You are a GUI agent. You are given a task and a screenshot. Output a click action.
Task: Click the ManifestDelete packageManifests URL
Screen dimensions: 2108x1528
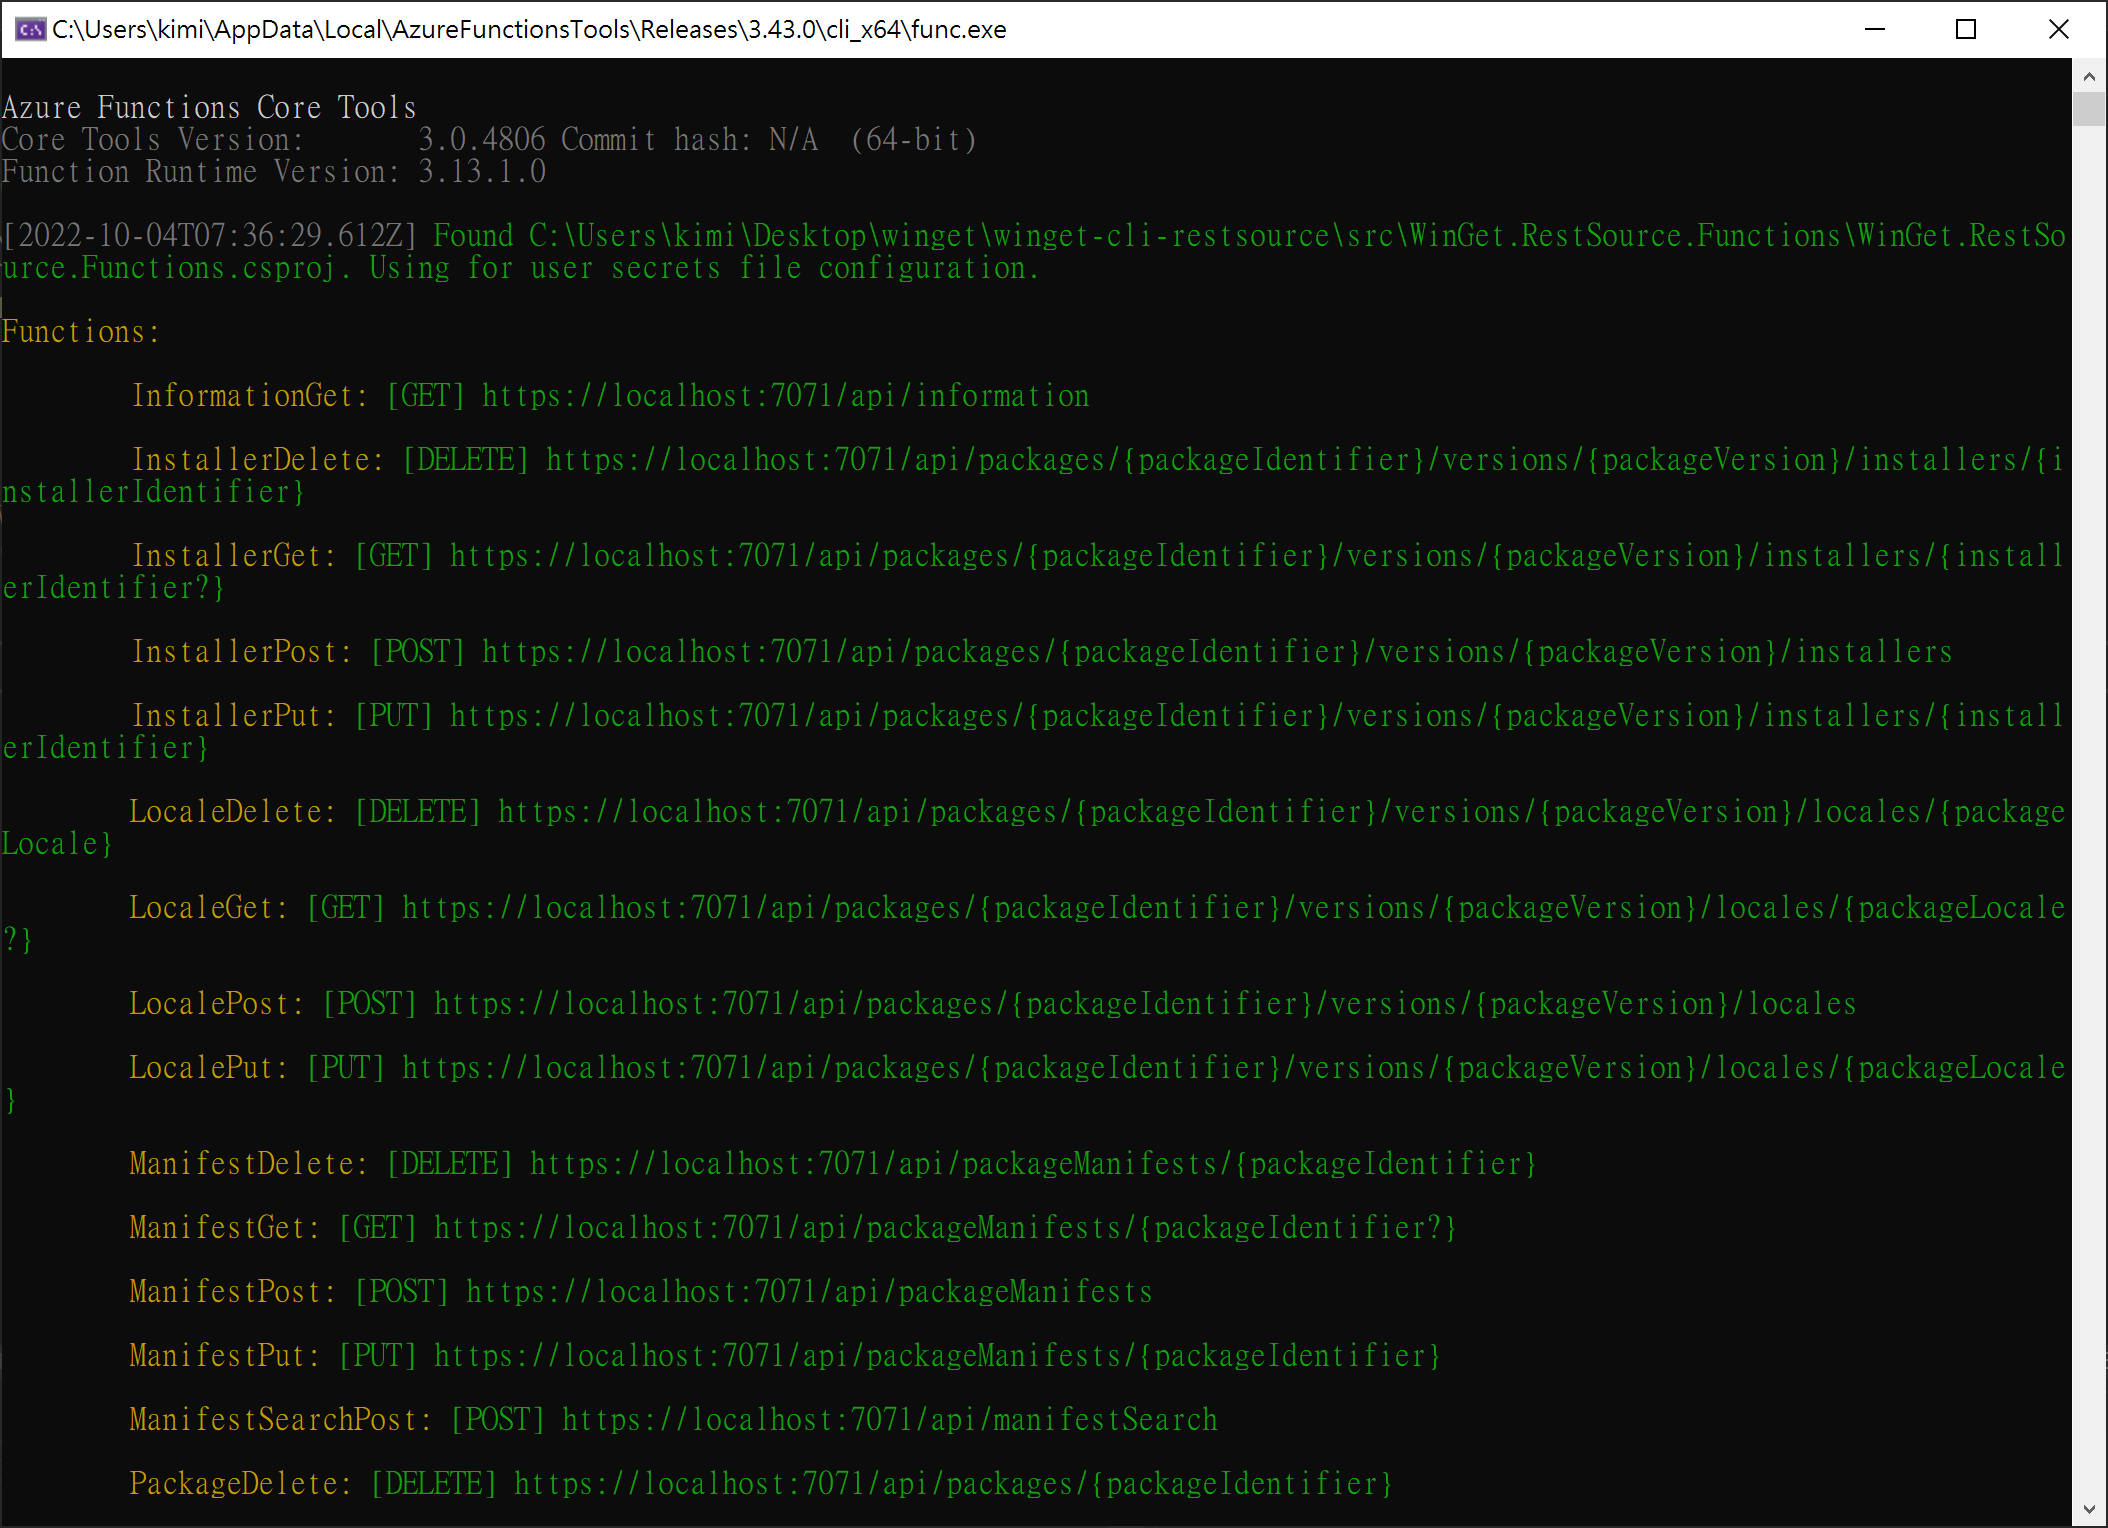pyautogui.click(x=1033, y=1164)
